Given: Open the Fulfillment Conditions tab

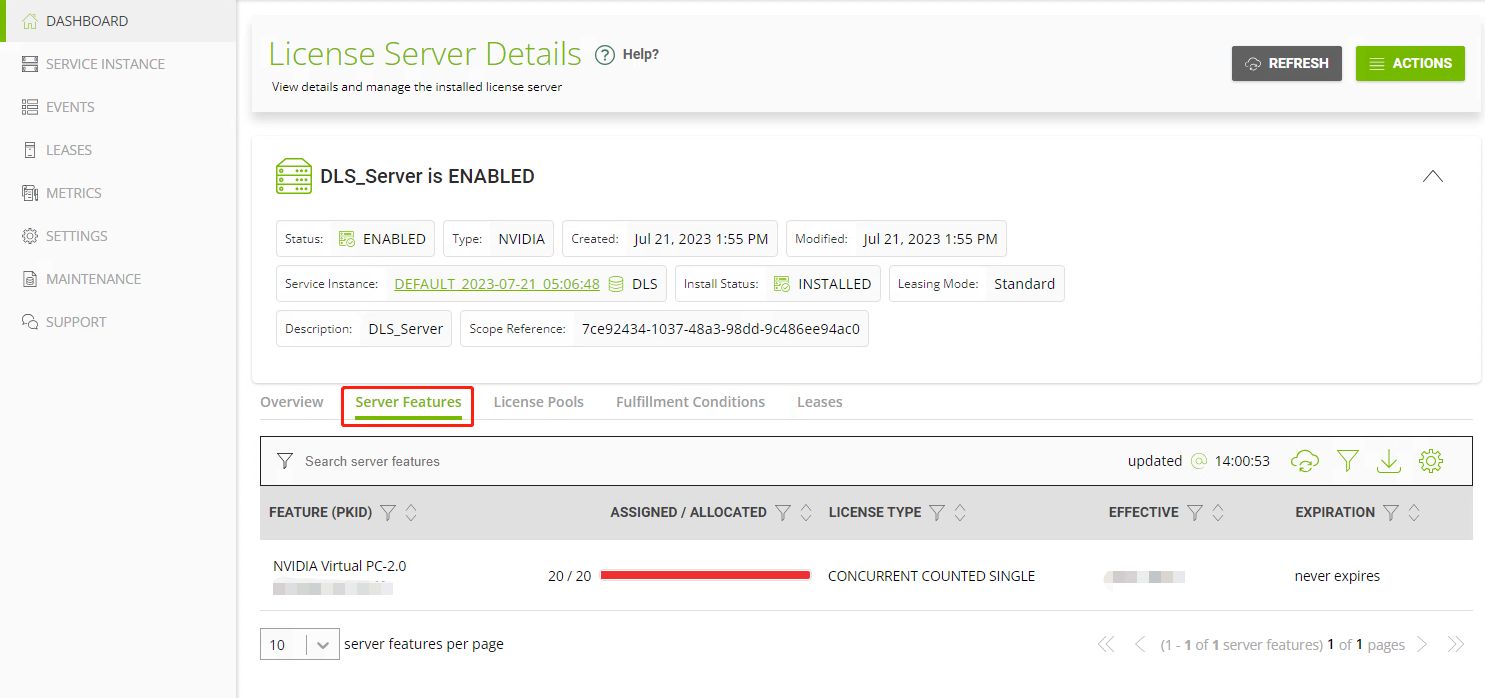Looking at the screenshot, I should pyautogui.click(x=690, y=402).
